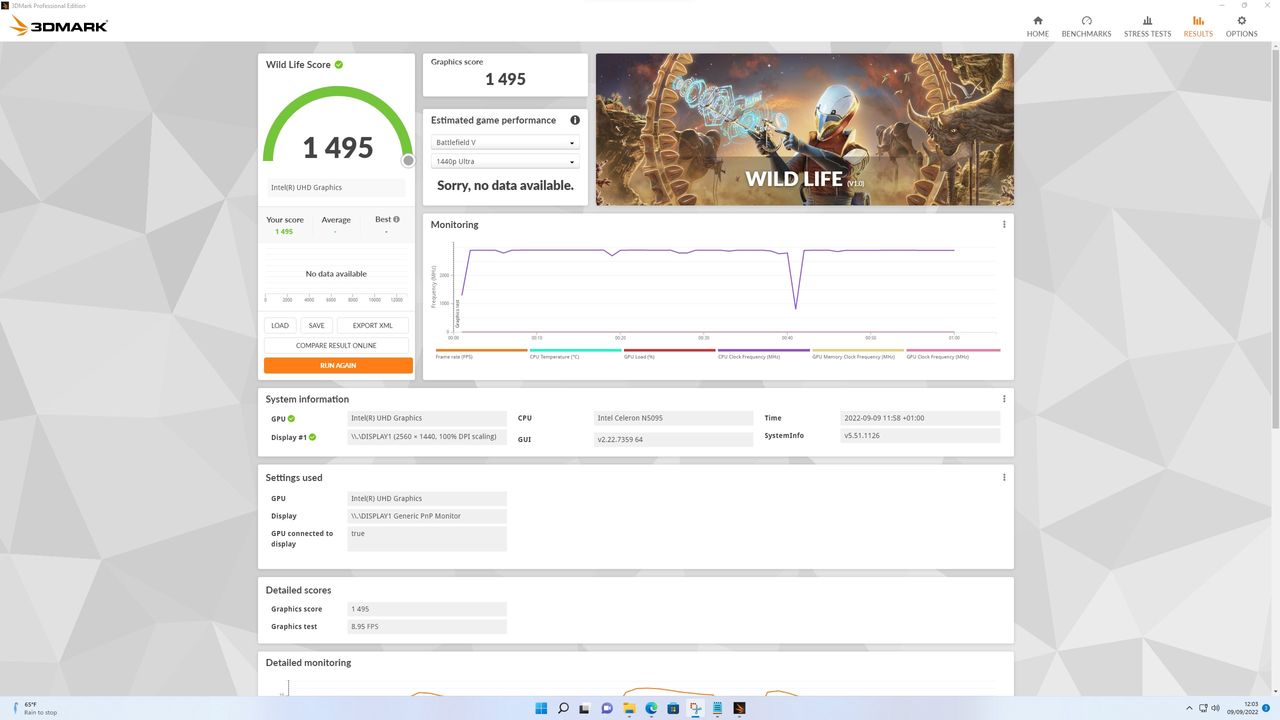The width and height of the screenshot is (1280, 720).
Task: Open the 1440p Ultra resolution dropdown
Action: click(x=505, y=162)
